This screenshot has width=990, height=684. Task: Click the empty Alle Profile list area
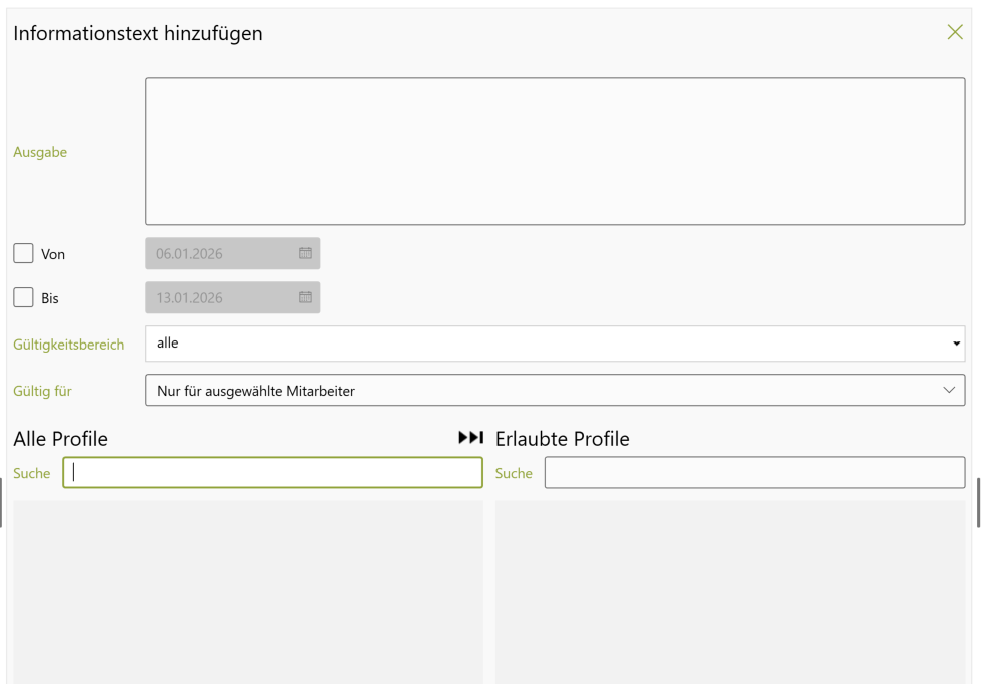[247, 590]
